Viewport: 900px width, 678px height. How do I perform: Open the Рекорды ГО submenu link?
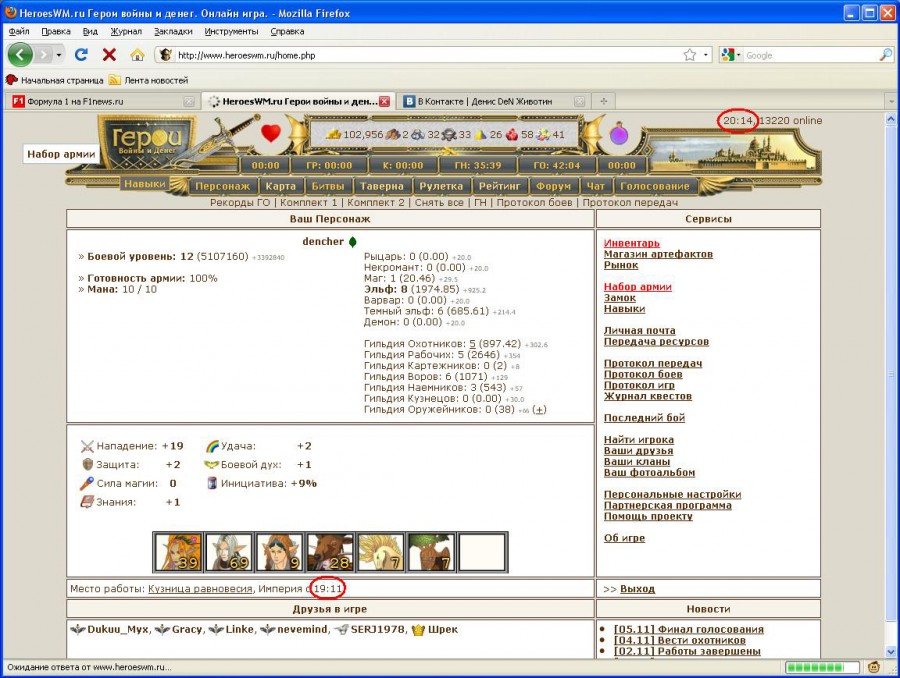[x=240, y=202]
